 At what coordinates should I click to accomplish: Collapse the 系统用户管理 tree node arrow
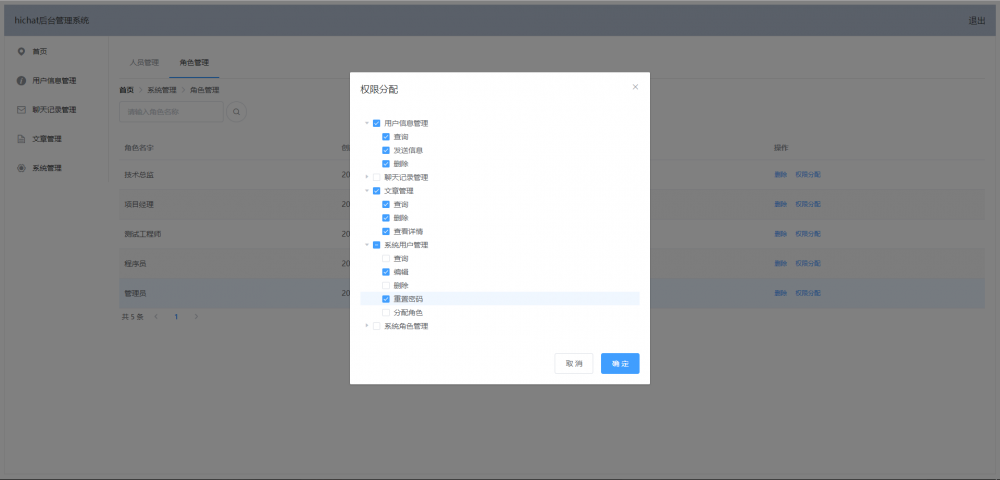click(367, 245)
